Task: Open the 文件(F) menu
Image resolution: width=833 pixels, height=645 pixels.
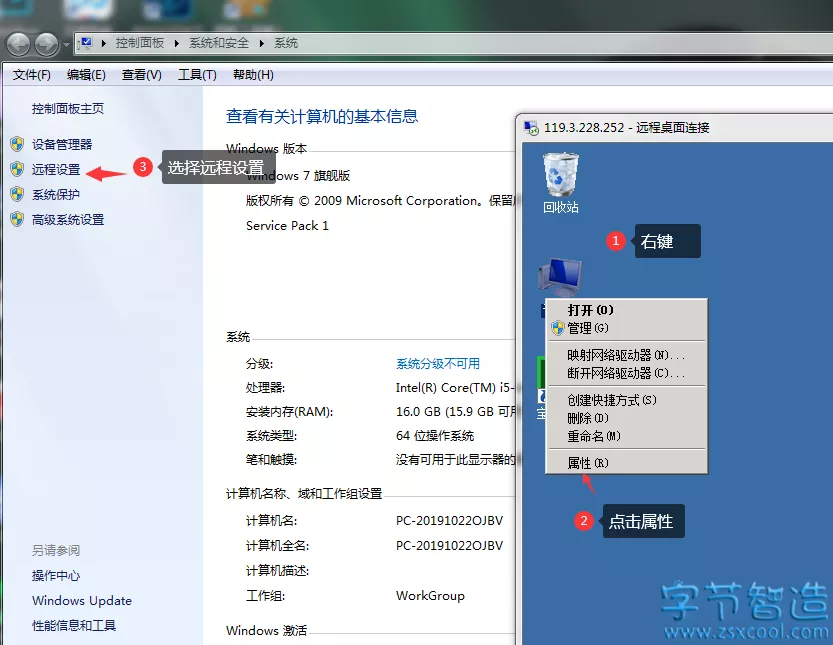Action: 31,75
